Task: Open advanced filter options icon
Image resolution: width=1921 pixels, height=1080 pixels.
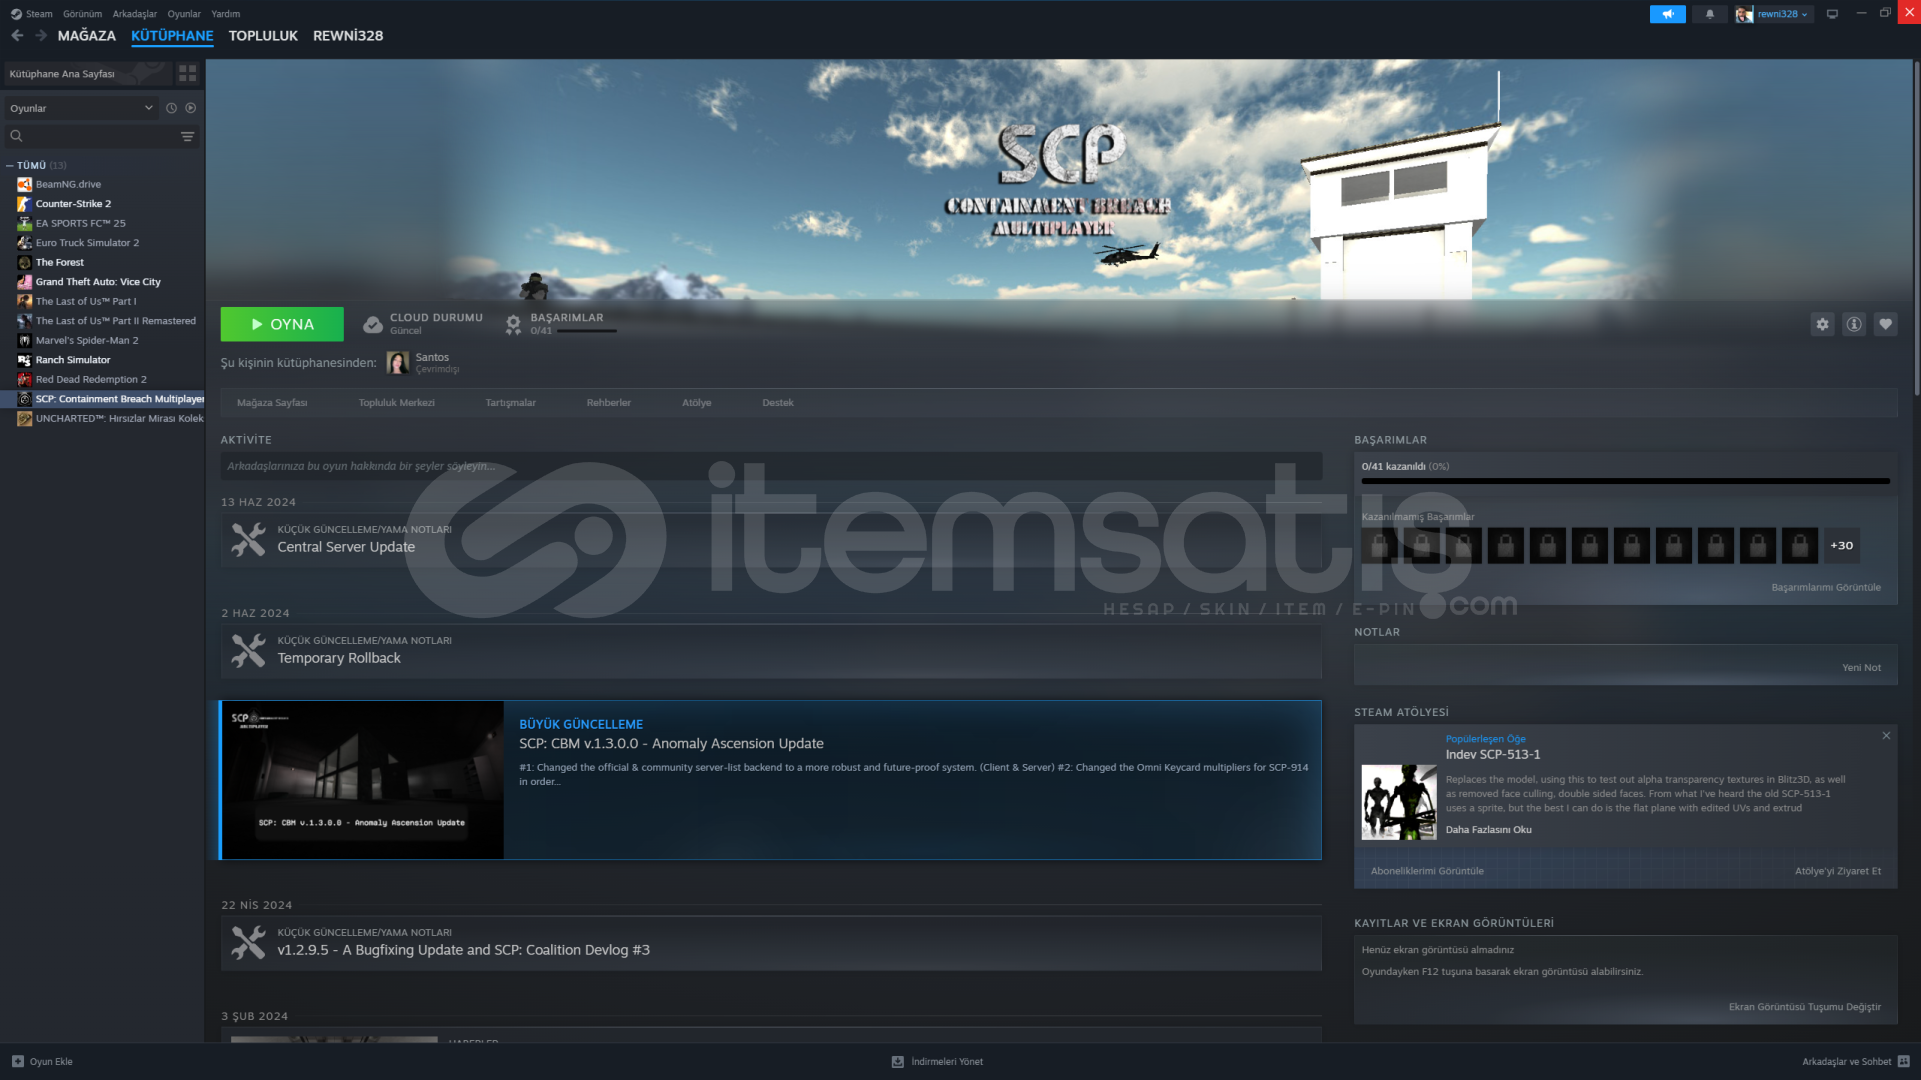Action: point(187,136)
